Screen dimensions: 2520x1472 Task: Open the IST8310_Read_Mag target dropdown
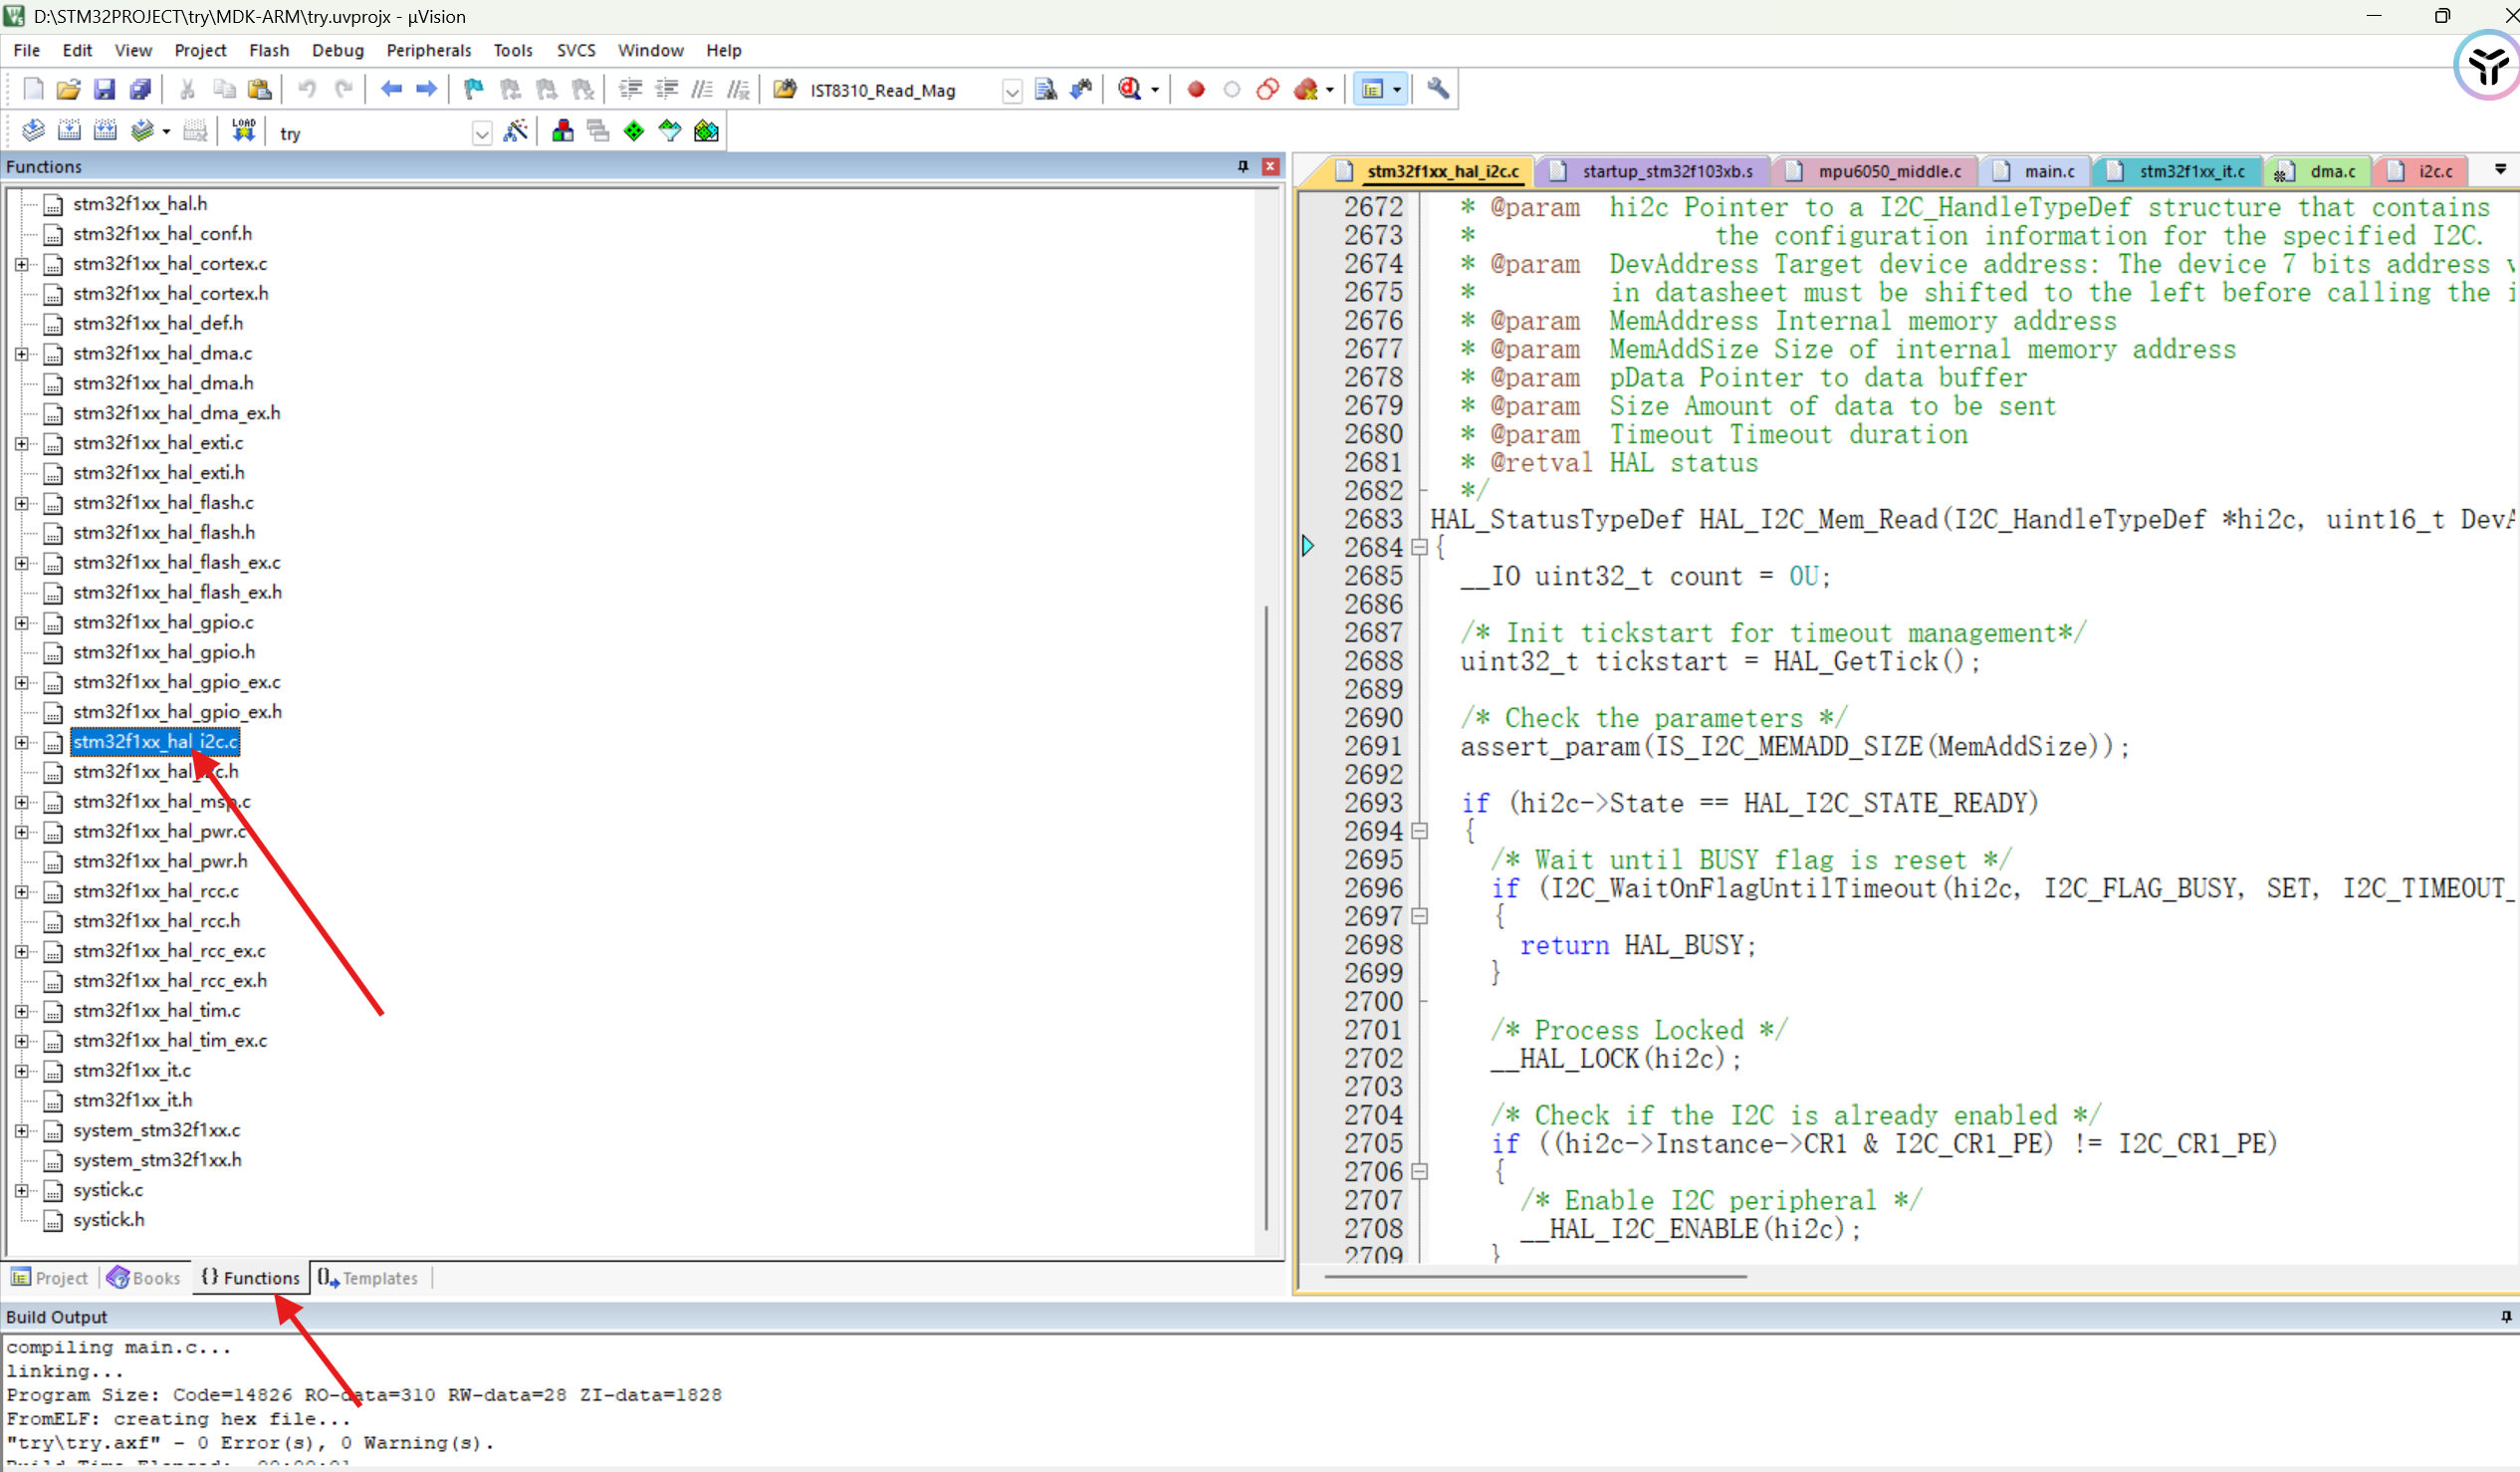[x=1012, y=90]
